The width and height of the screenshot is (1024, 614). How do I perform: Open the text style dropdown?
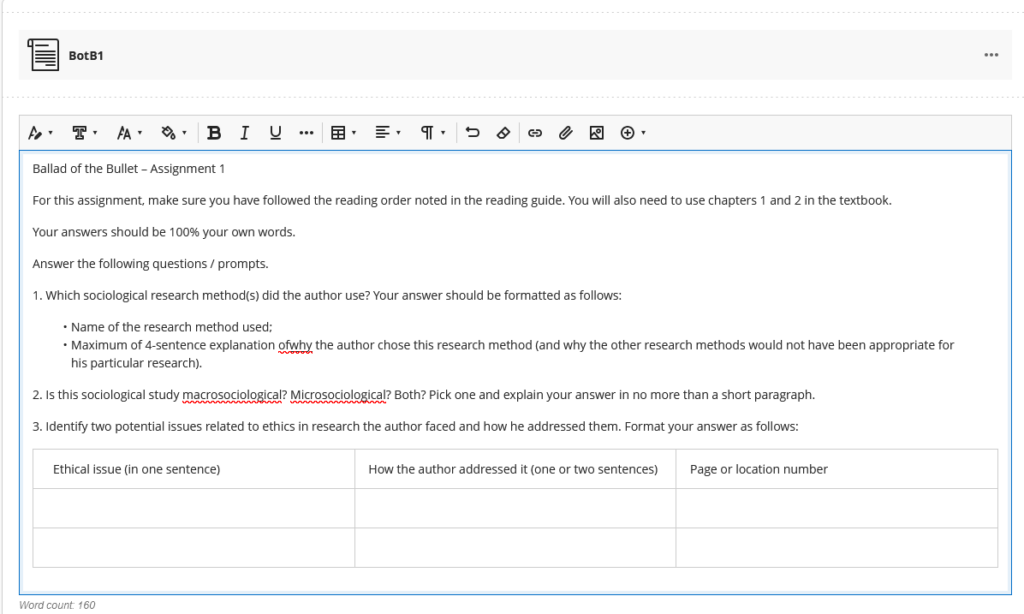(40, 133)
